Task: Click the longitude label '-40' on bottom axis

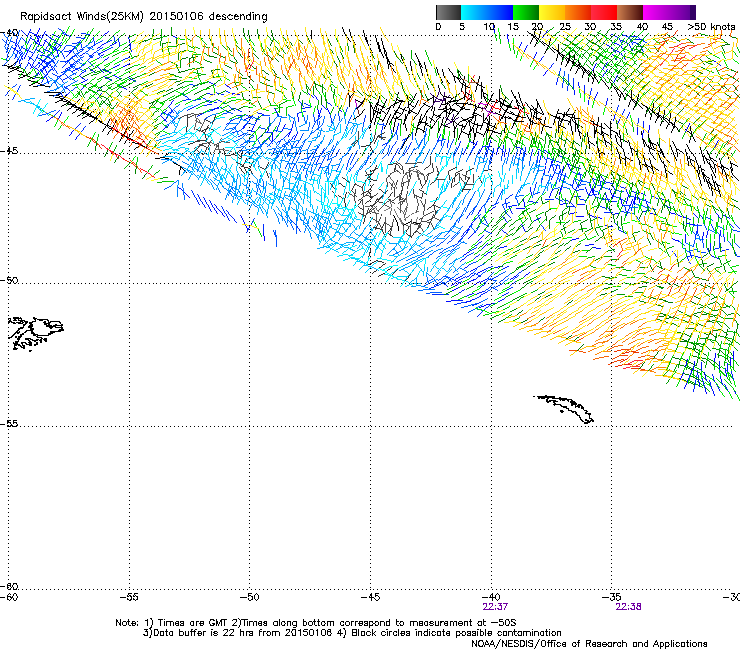Action: pyautogui.click(x=491, y=597)
